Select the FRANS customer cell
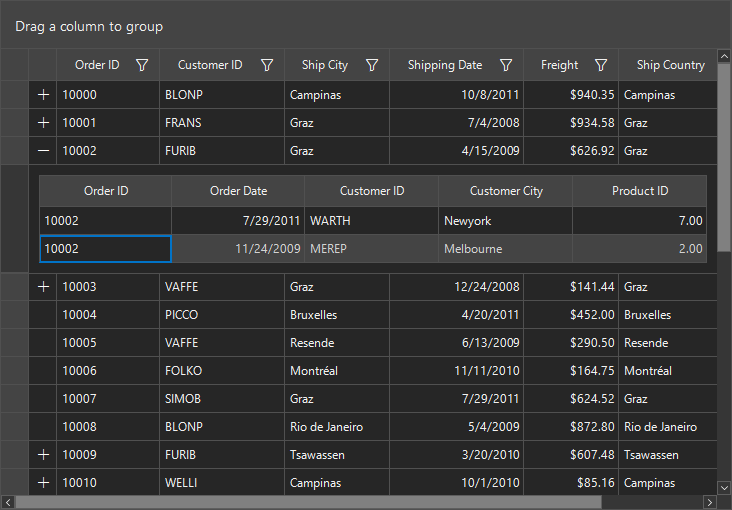This screenshot has width=732, height=510. (222, 123)
